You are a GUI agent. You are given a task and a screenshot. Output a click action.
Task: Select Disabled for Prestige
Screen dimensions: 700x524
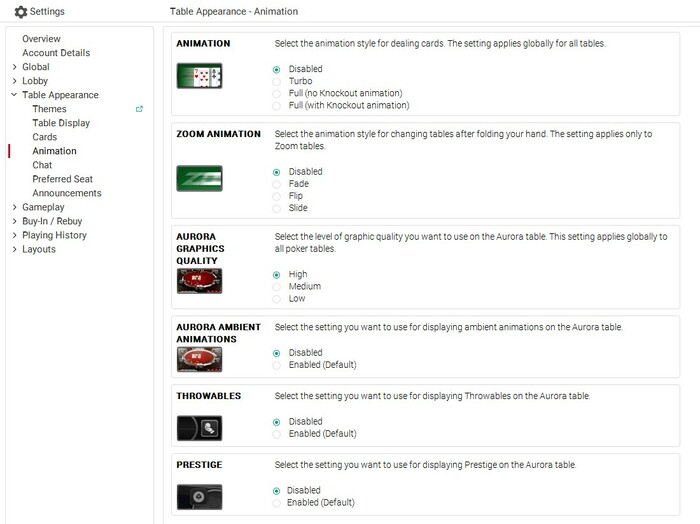tap(277, 491)
